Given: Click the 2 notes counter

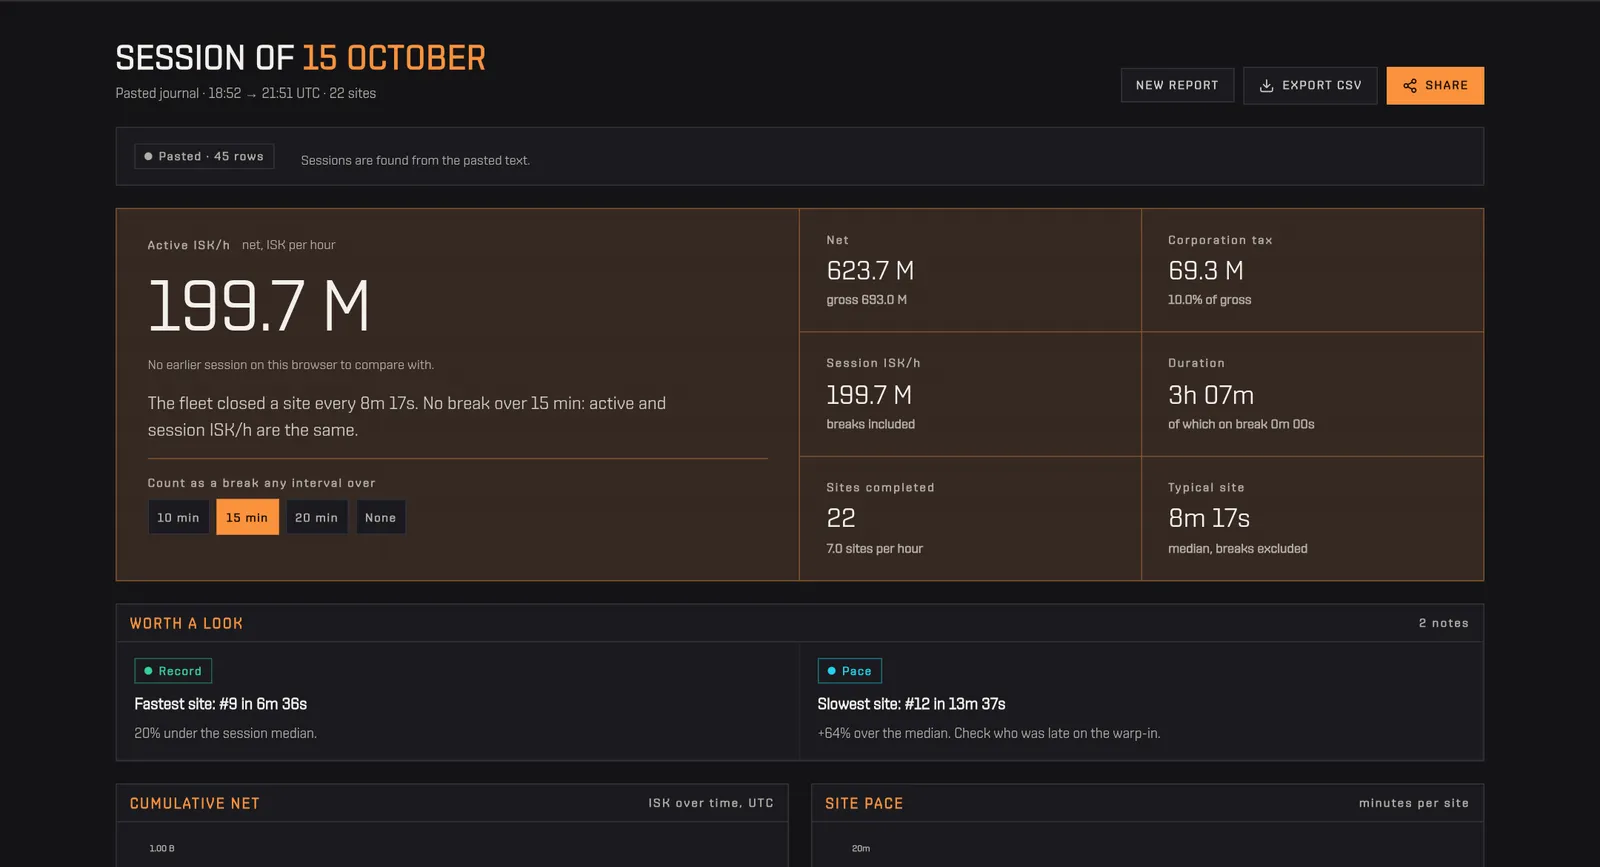Looking at the screenshot, I should tap(1443, 623).
